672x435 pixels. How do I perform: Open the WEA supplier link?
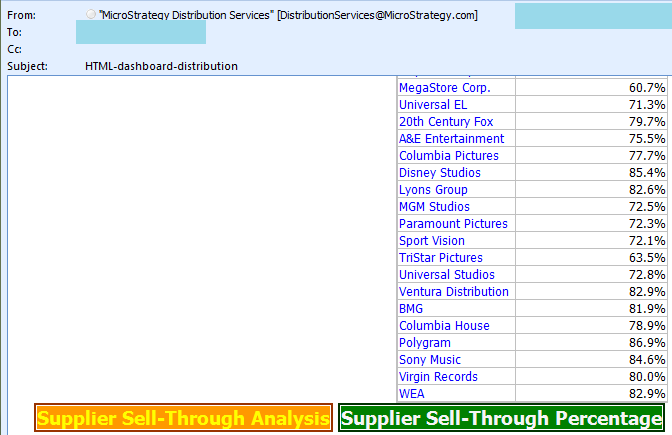coord(411,394)
